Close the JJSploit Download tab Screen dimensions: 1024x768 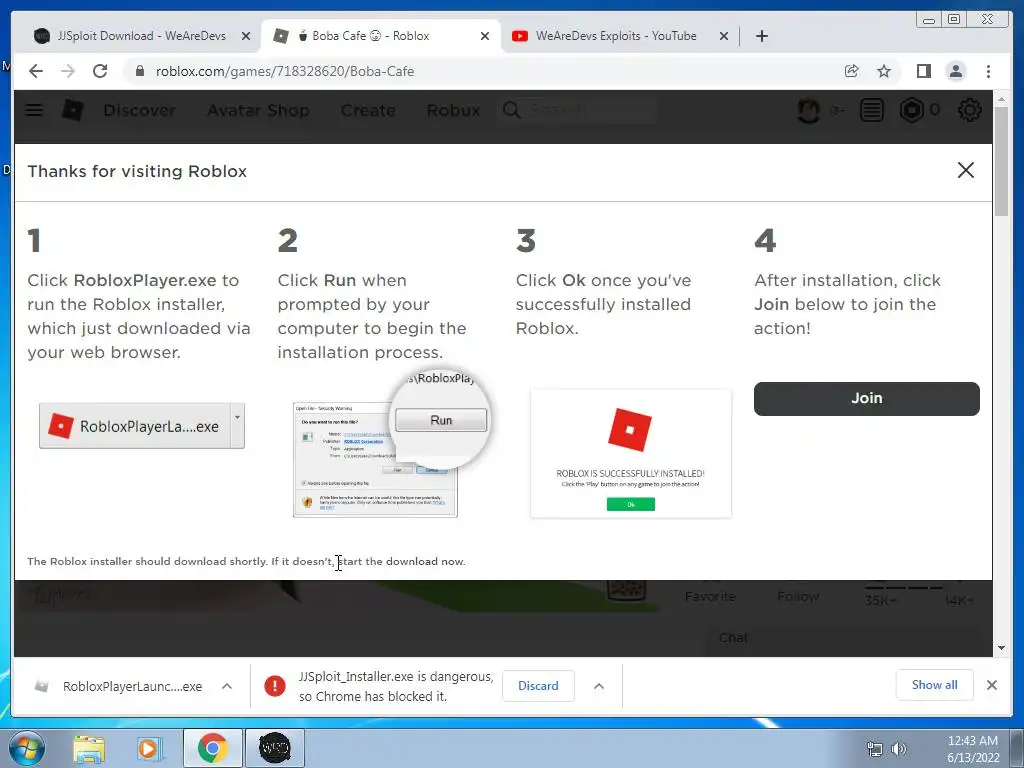(x=246, y=37)
